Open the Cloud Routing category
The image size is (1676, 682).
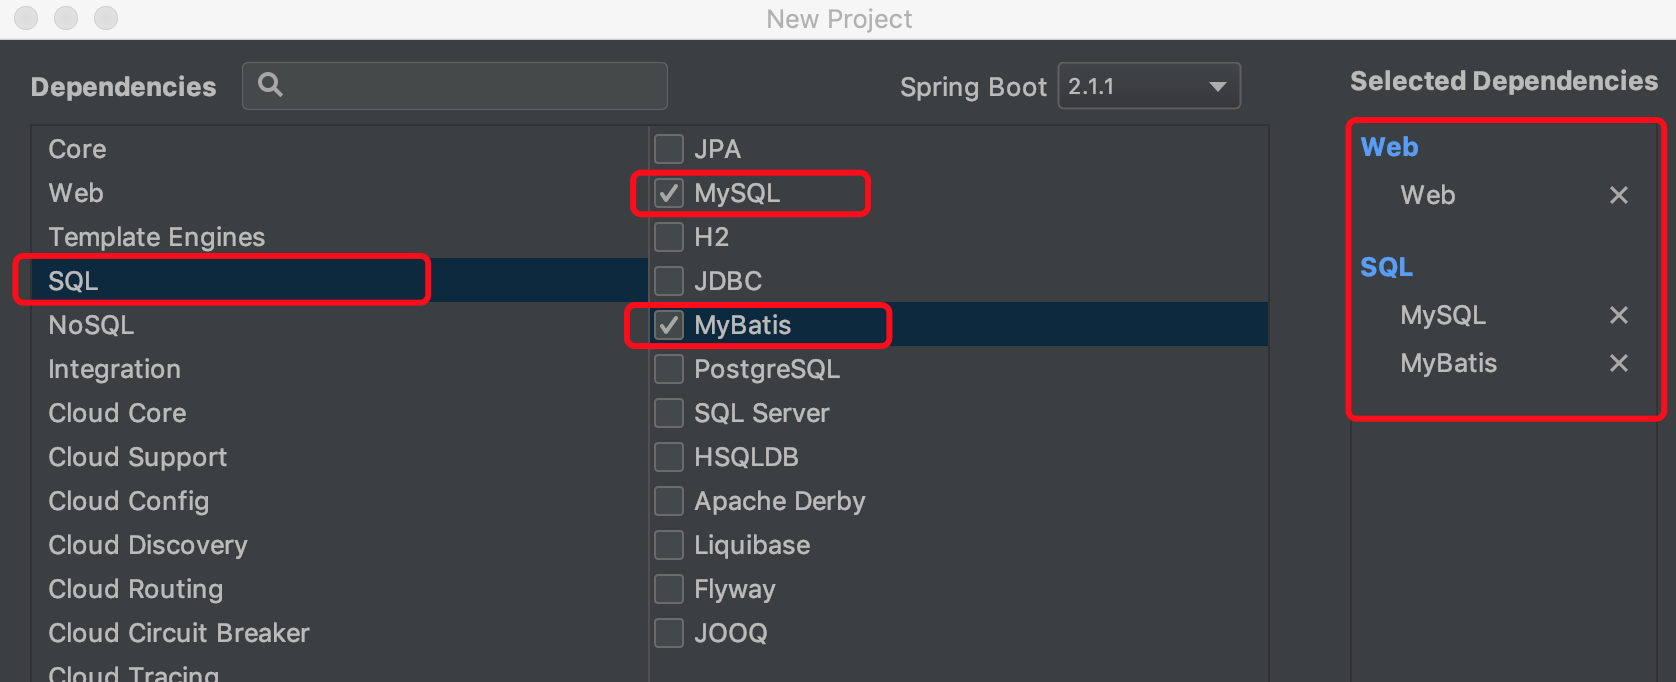pos(340,589)
